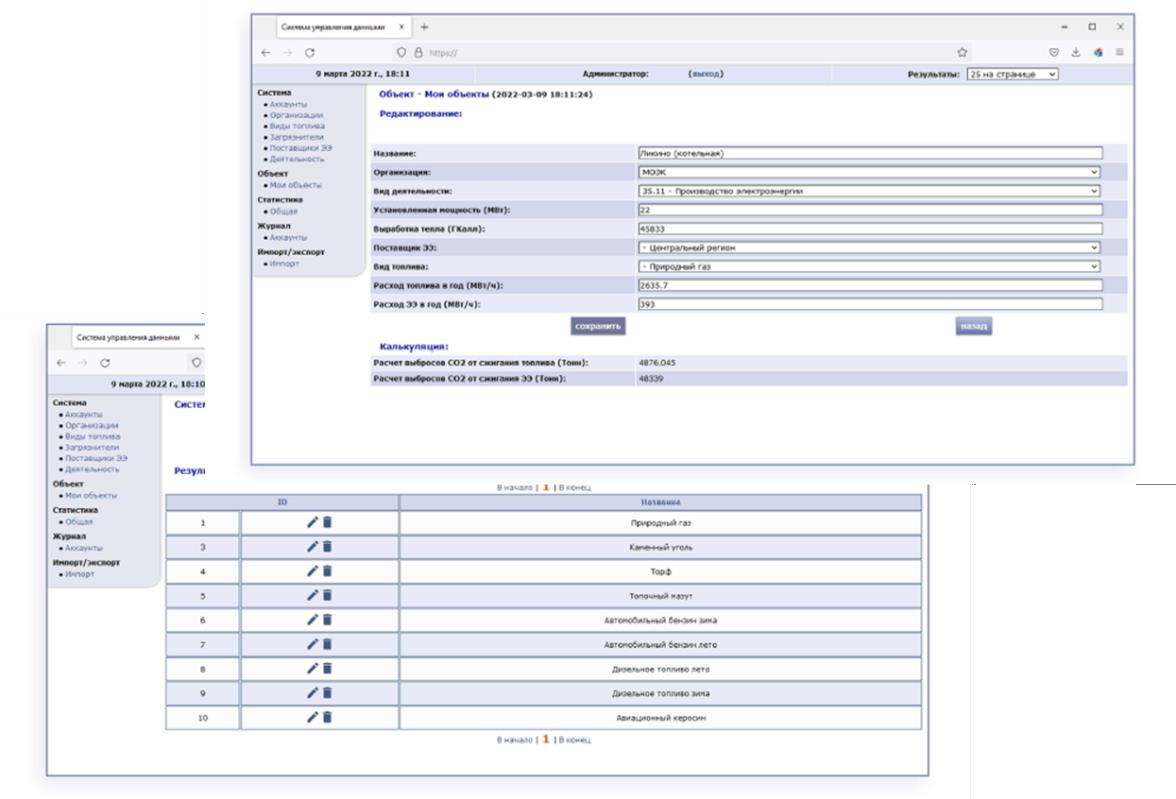
Task: Click the Расход топлива в год field
Action: point(870,285)
